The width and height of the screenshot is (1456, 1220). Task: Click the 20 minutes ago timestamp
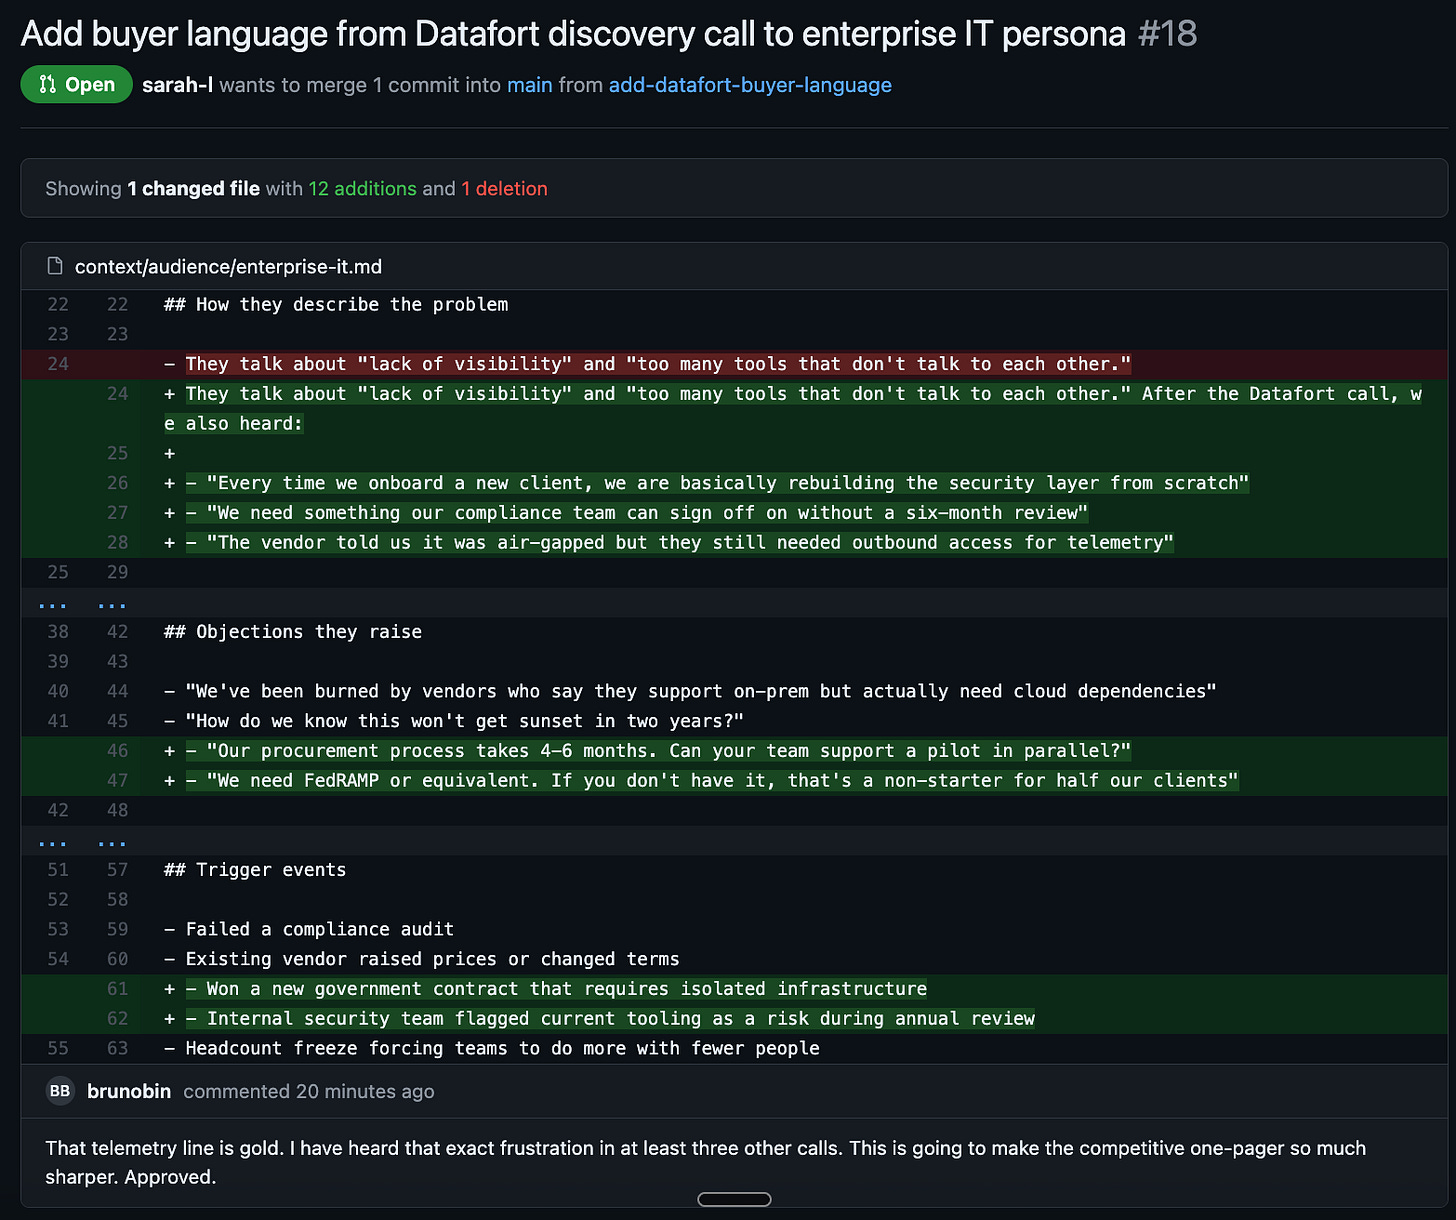(364, 1091)
